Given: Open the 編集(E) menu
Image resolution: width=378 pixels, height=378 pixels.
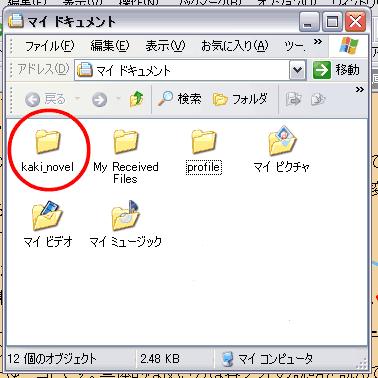Looking at the screenshot, I should 110,46.
